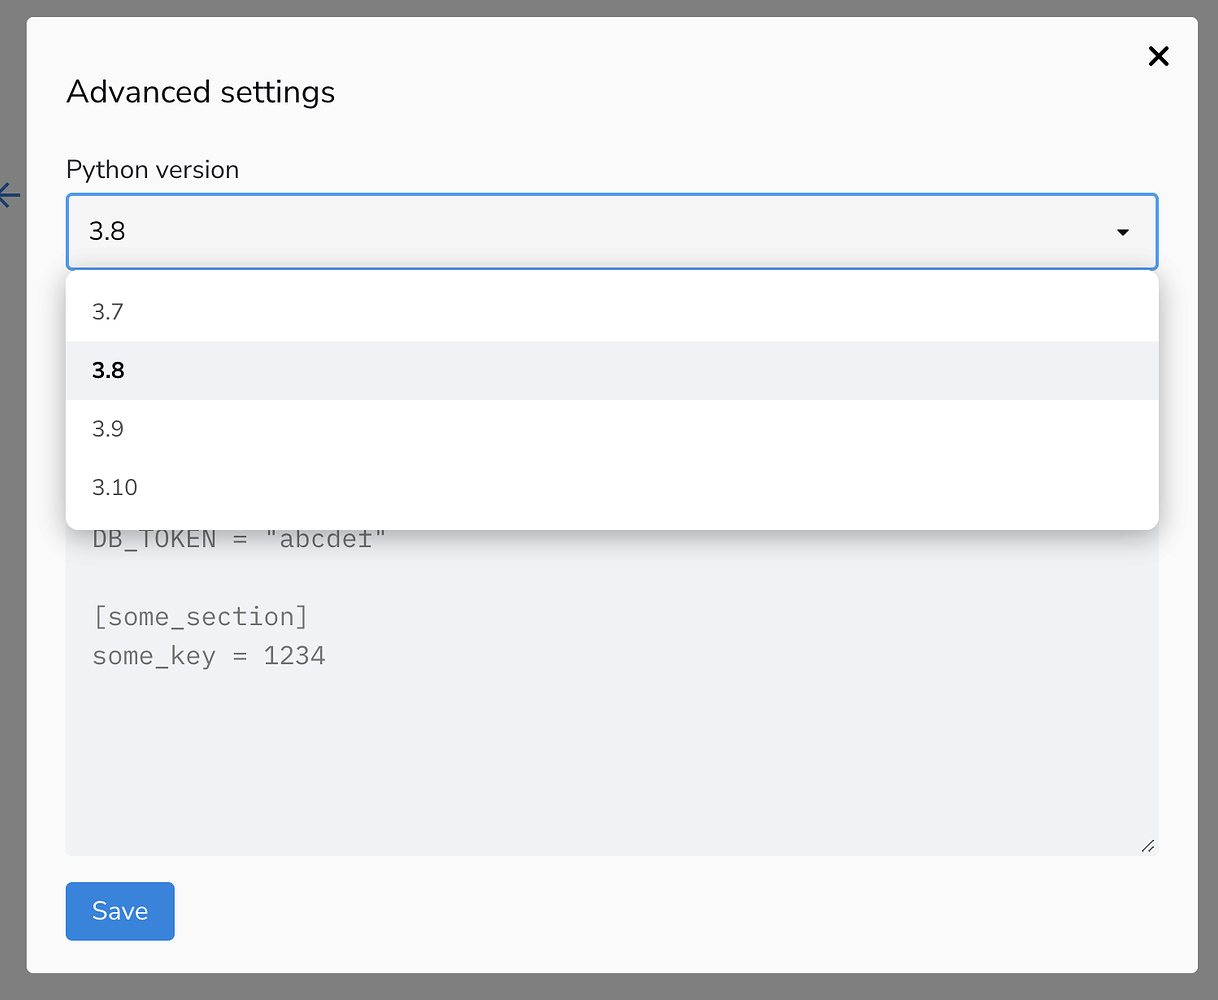Click the "Python version" field label
Image resolution: width=1218 pixels, height=1000 pixels.
(152, 170)
